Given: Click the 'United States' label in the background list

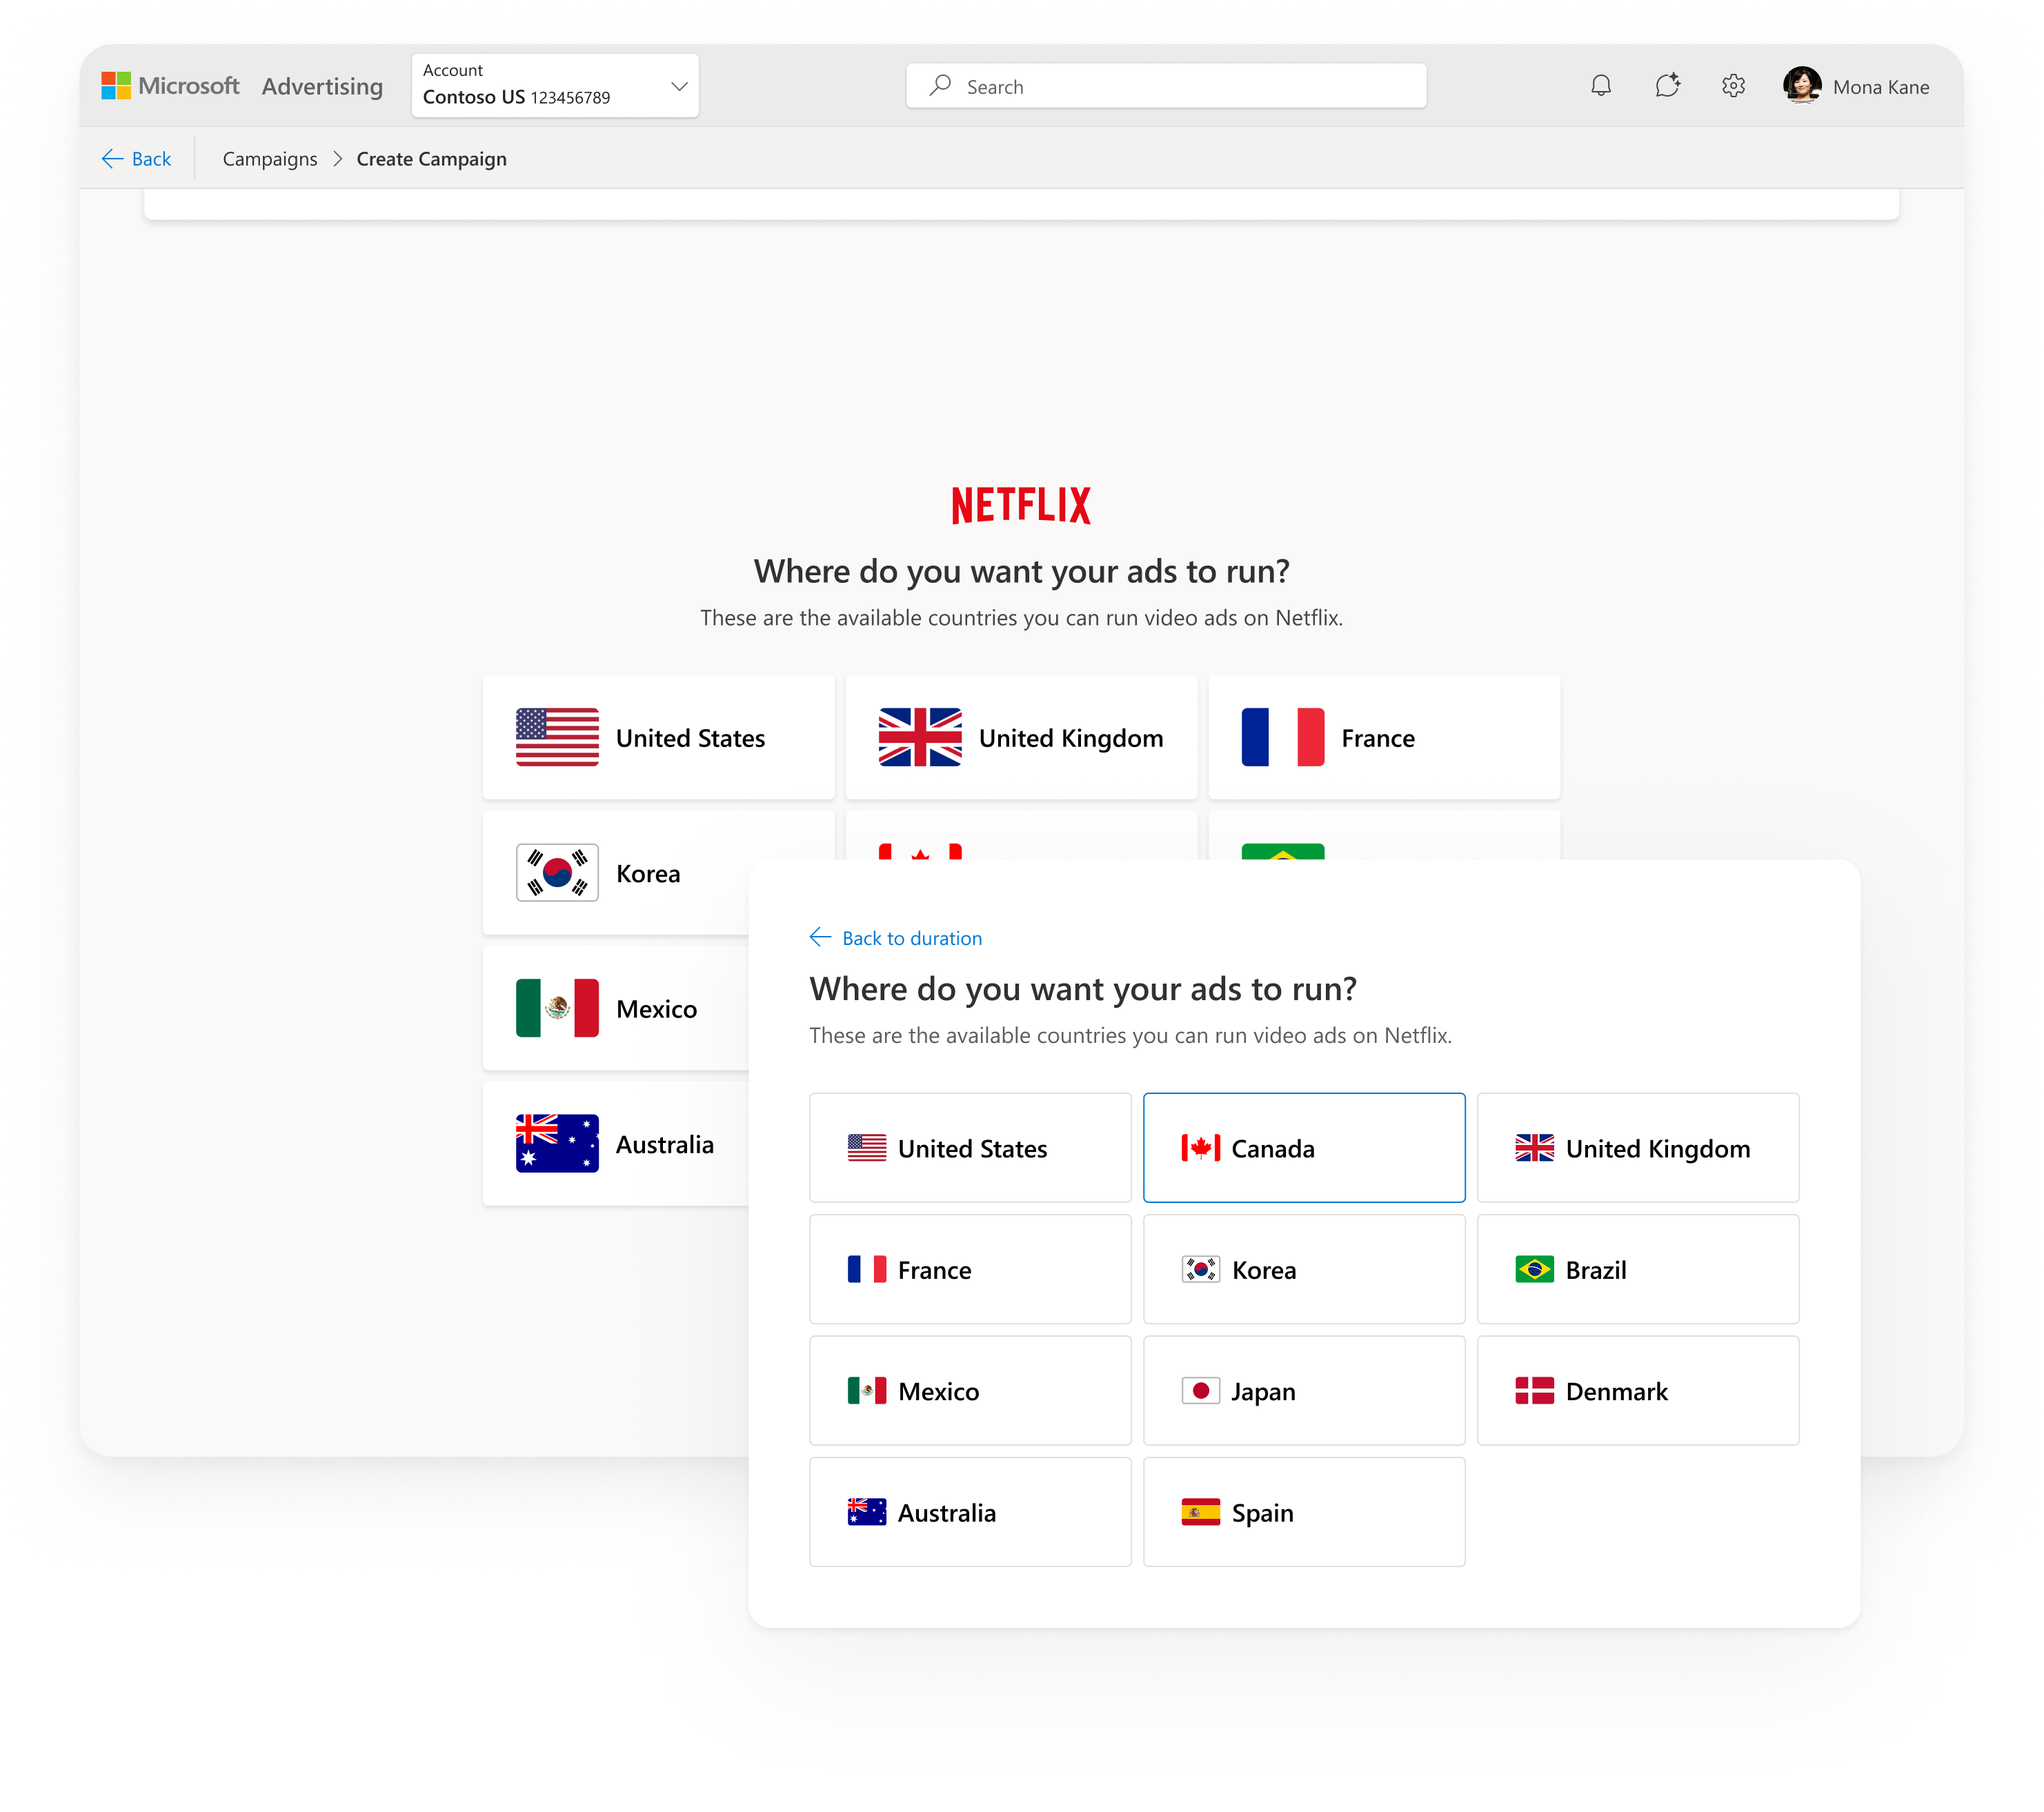Looking at the screenshot, I should tap(690, 738).
